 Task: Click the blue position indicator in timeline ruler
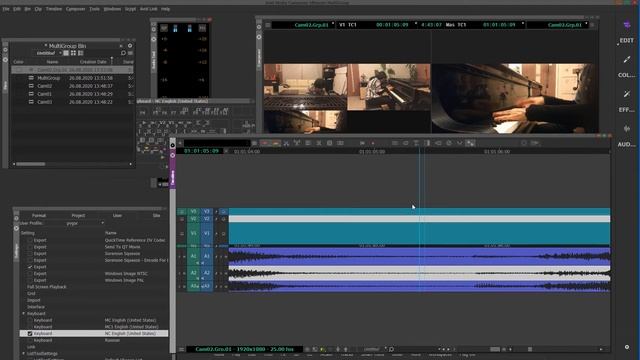point(420,151)
